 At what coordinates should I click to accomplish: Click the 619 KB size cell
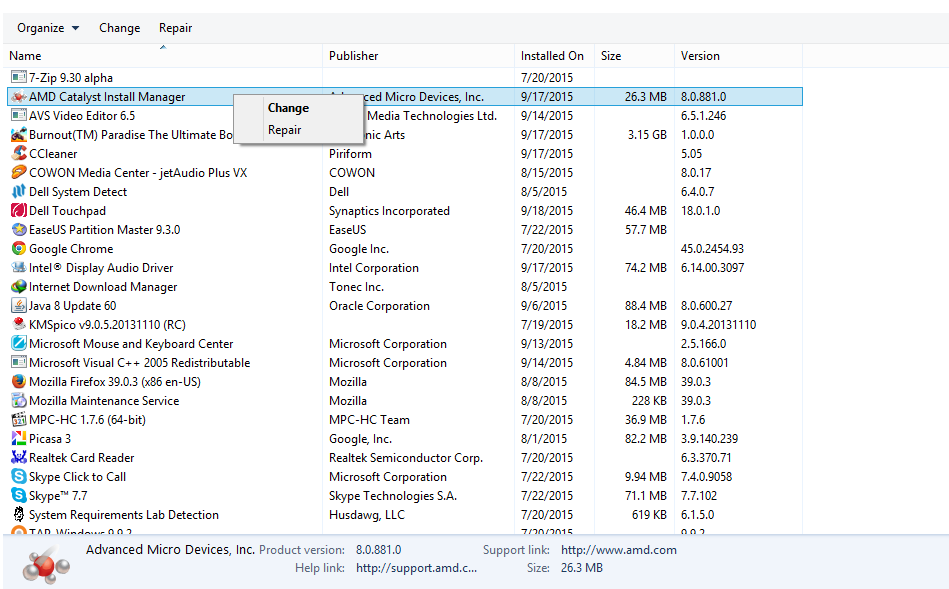pos(649,515)
